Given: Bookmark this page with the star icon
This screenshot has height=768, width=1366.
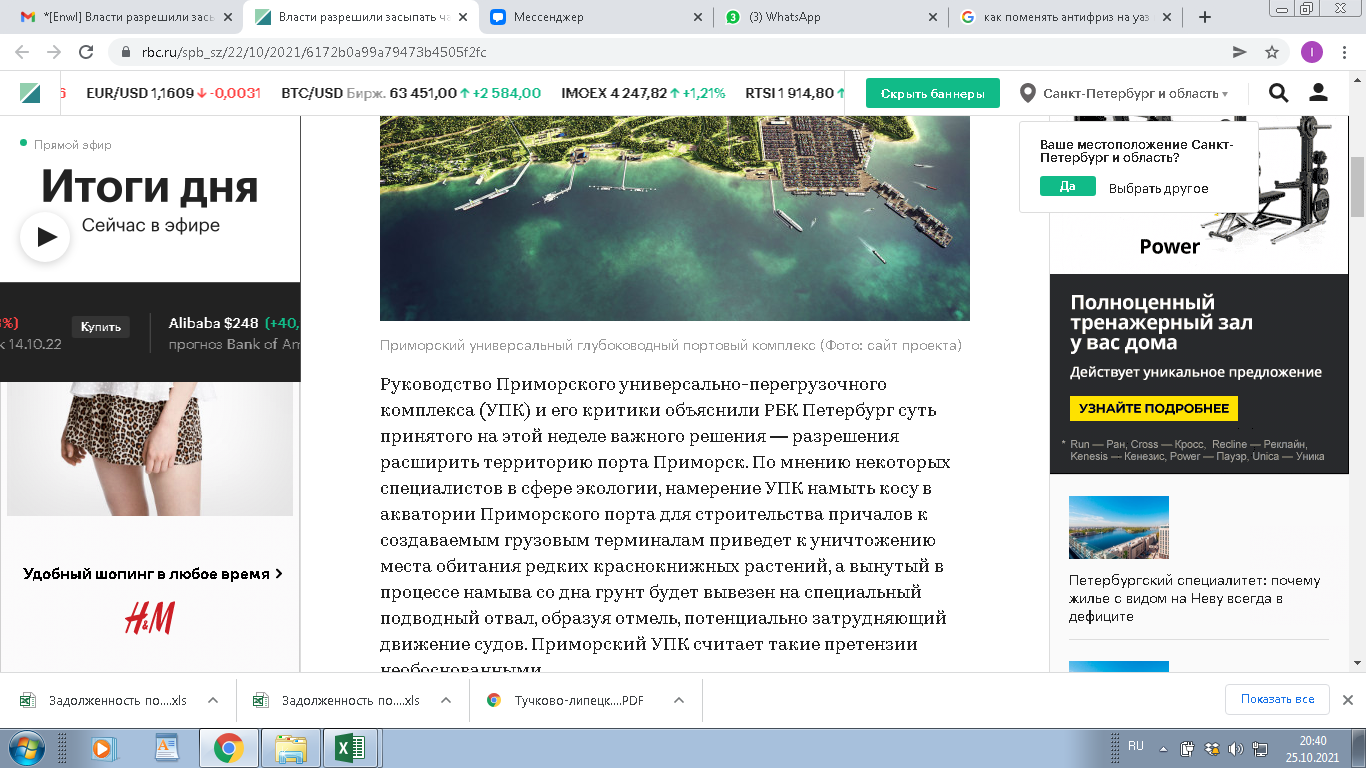Looking at the screenshot, I should (x=1272, y=52).
